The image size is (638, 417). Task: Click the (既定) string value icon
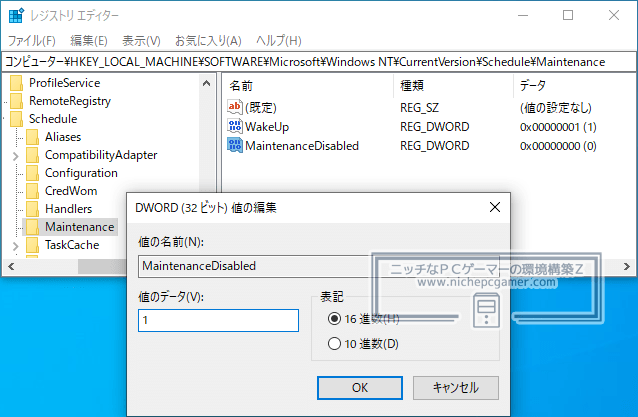click(x=235, y=107)
